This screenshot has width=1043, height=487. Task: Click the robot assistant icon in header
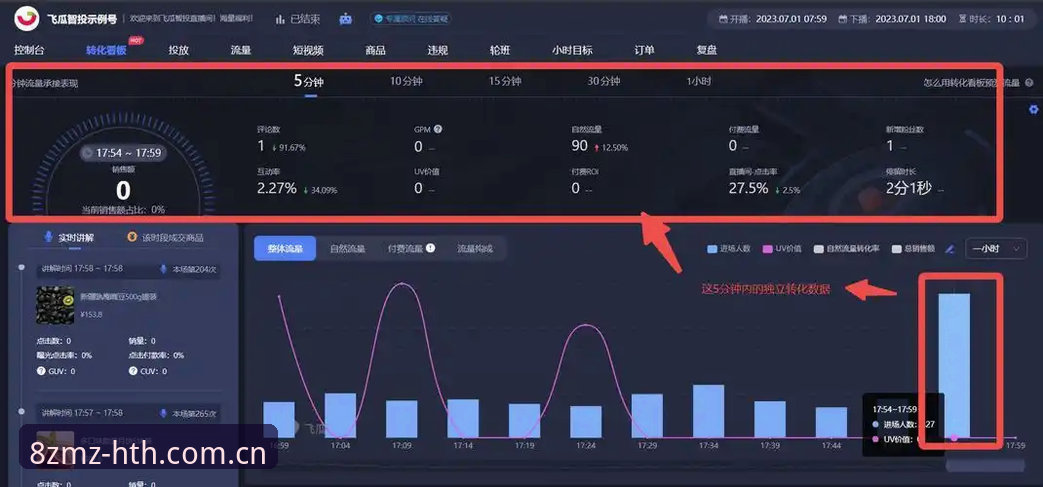(345, 19)
